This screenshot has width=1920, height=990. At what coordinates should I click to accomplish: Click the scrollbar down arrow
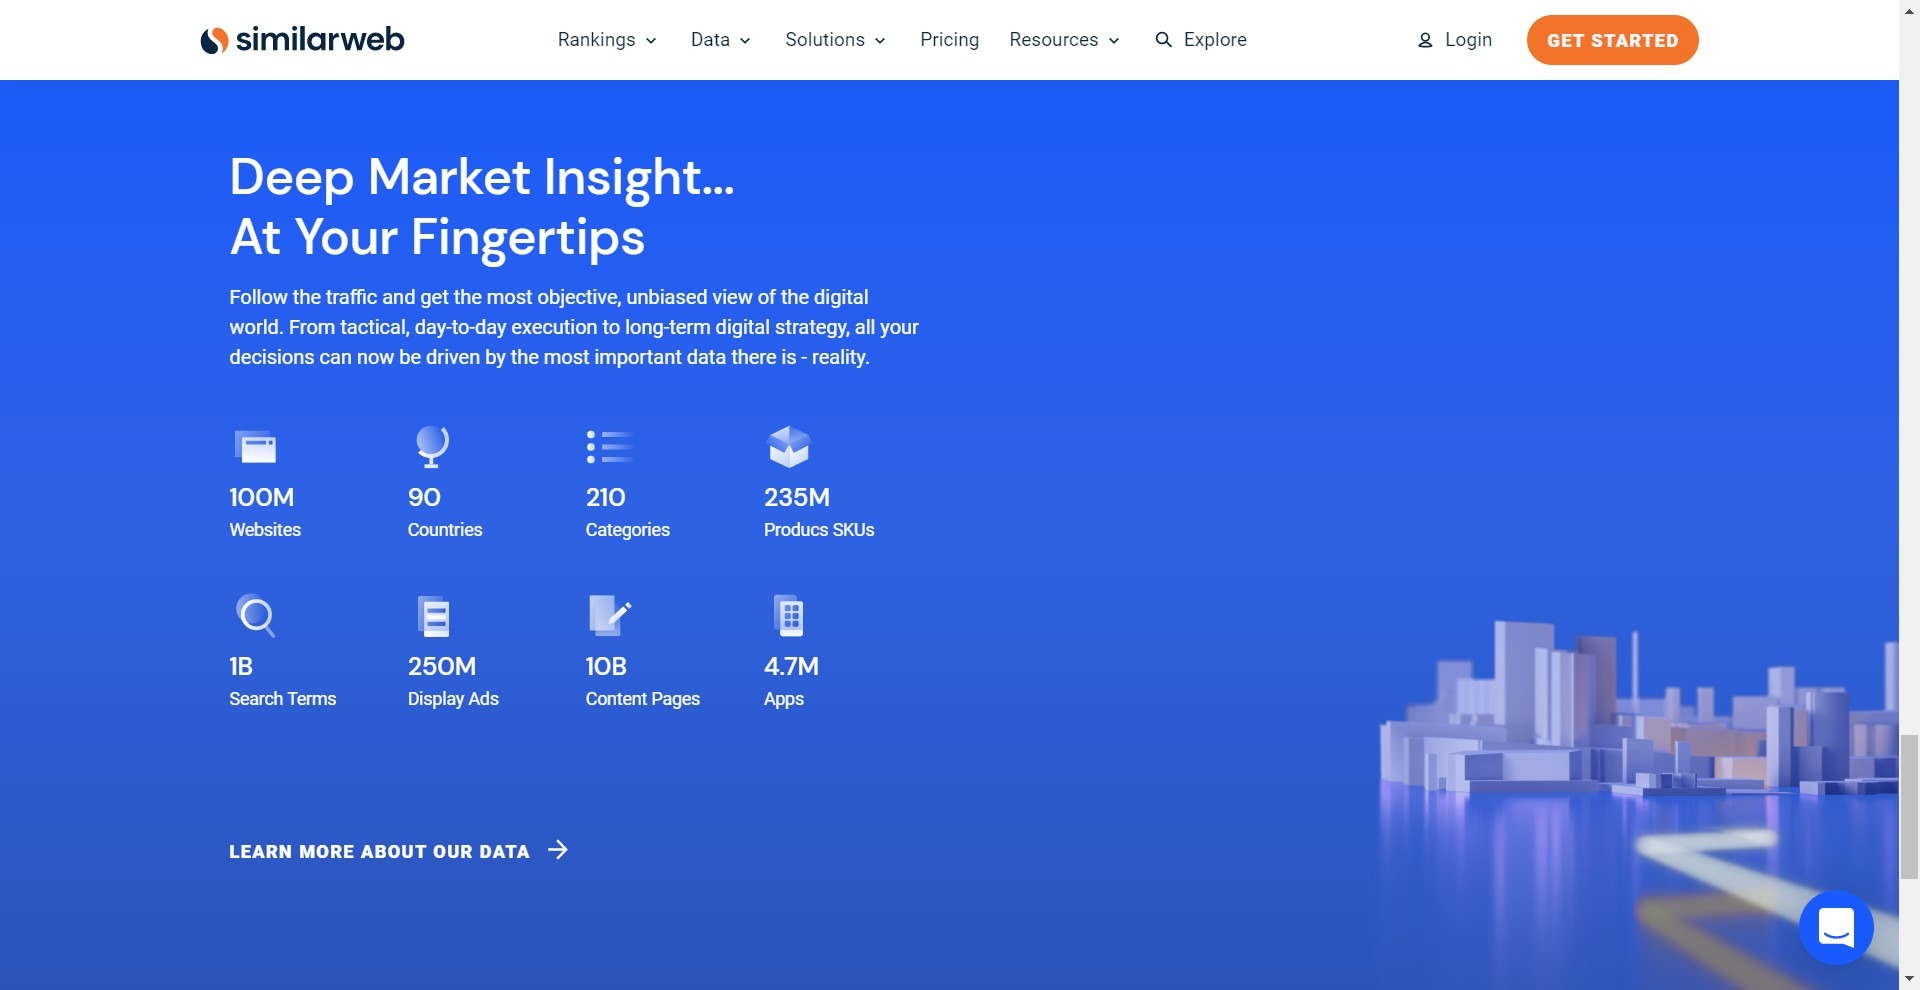[1909, 979]
